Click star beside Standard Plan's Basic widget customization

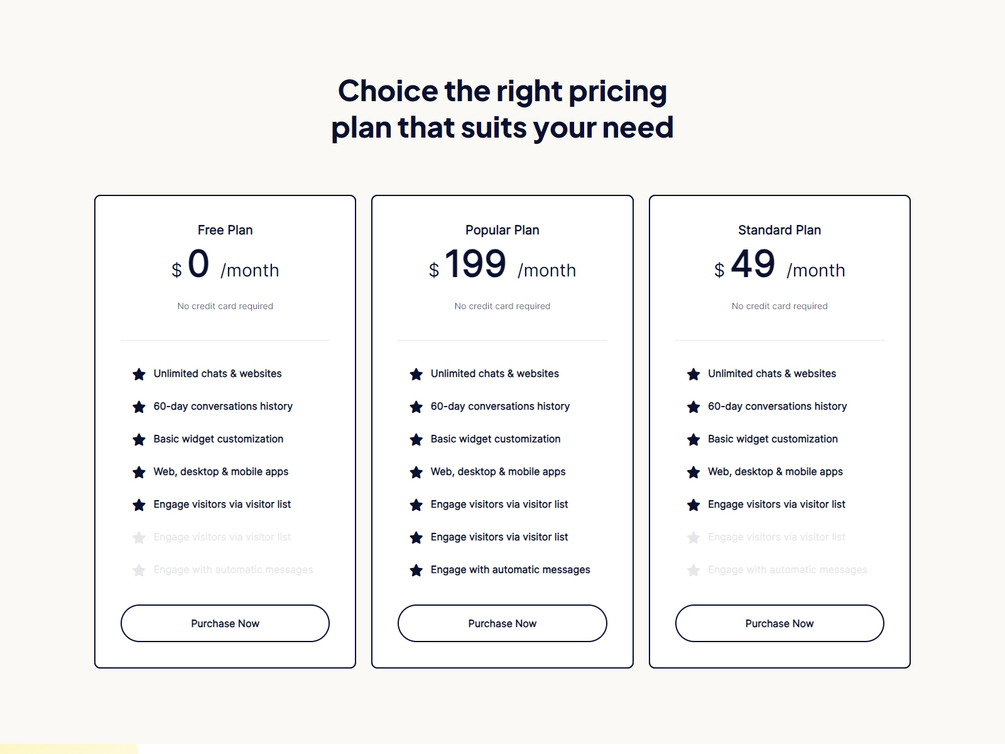[693, 440]
